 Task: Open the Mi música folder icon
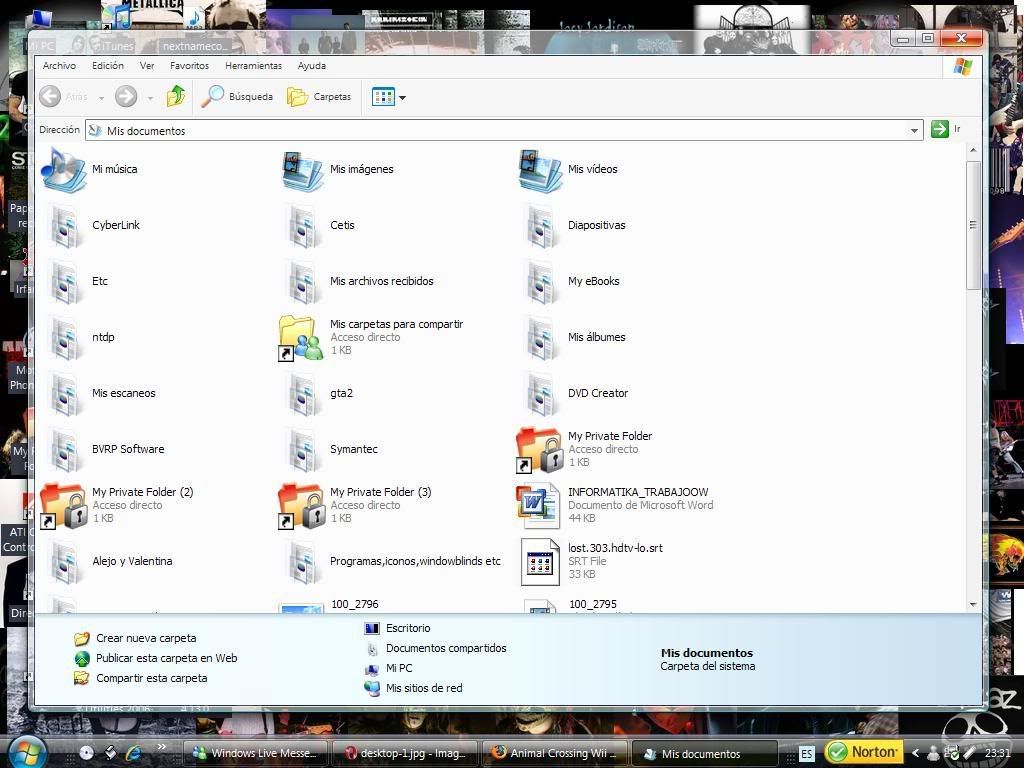[x=63, y=169]
